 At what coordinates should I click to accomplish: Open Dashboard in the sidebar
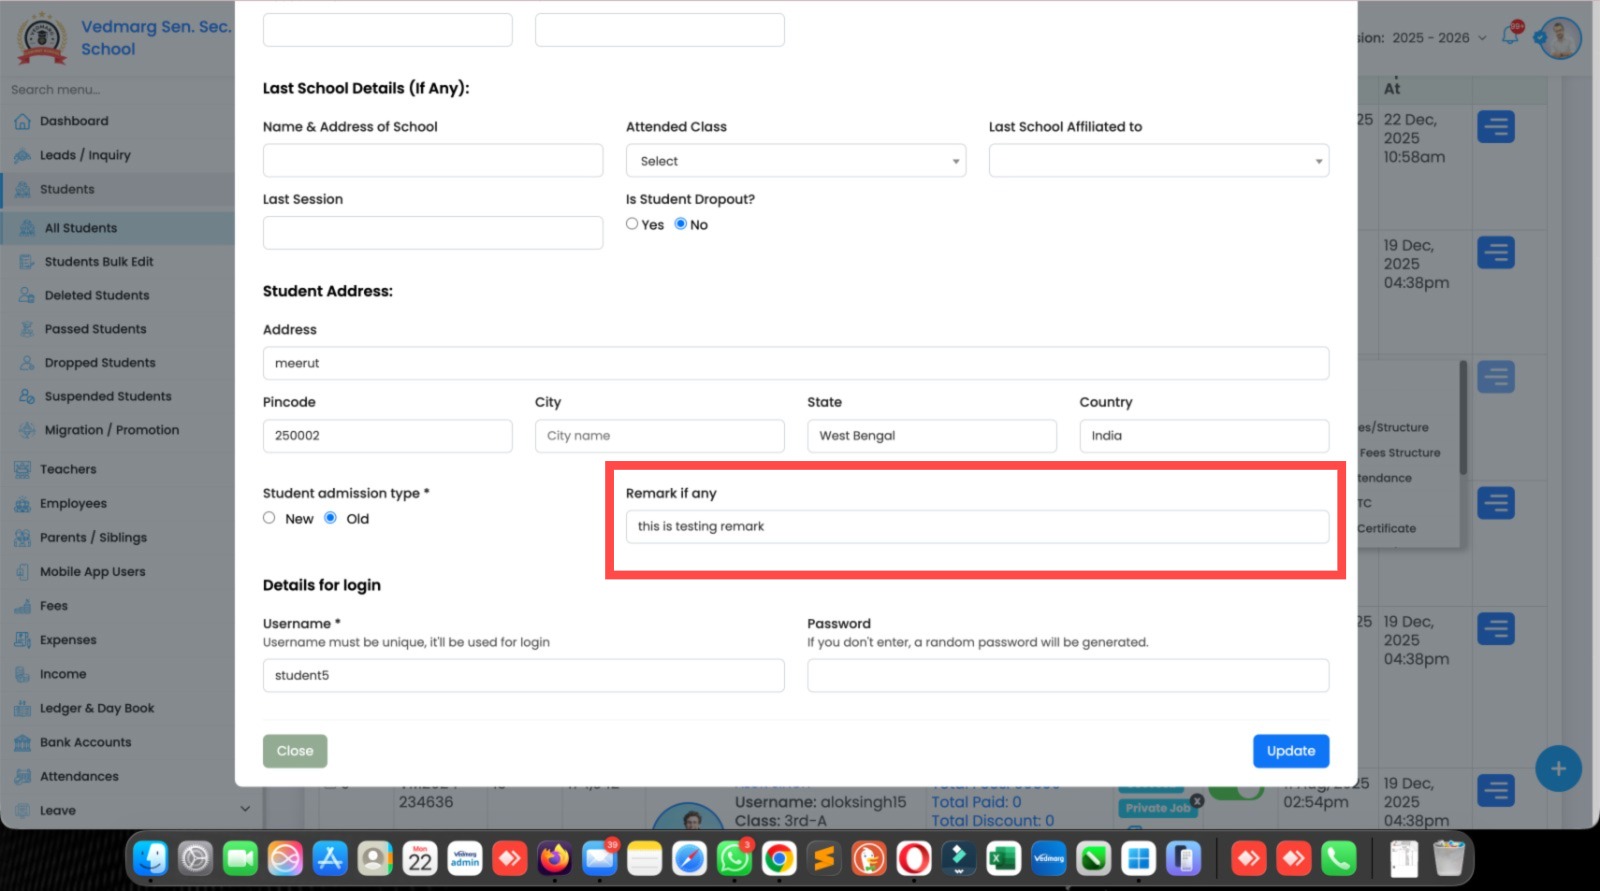(74, 121)
